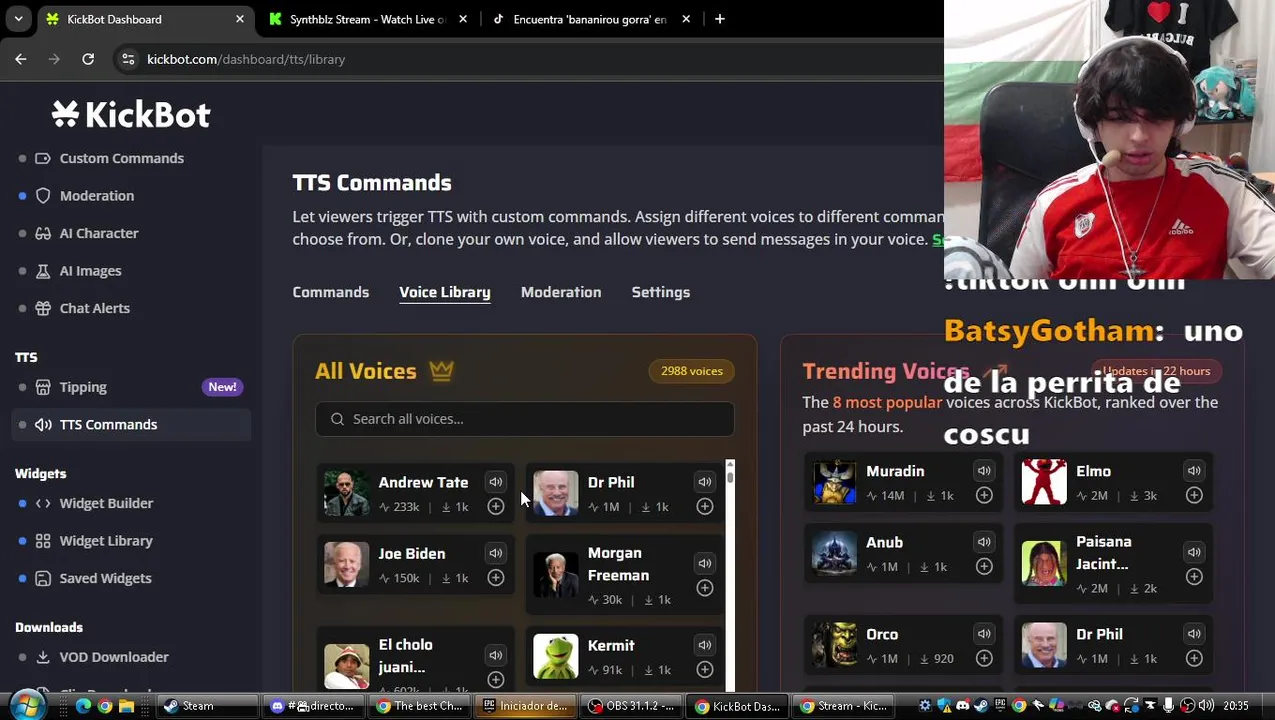Add Paisana Jacinta trending voice
The image size is (1275, 720).
tap(1194, 577)
